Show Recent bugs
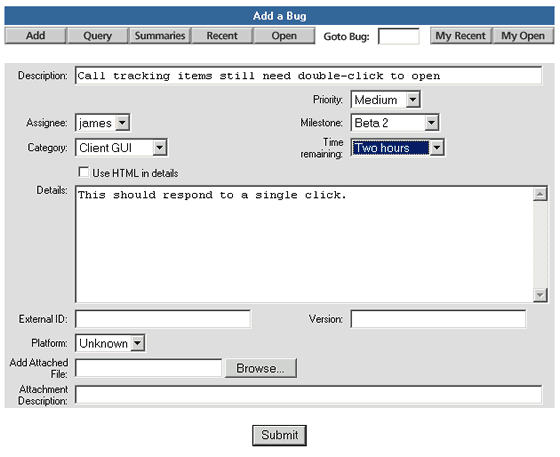560x457 pixels. pyautogui.click(x=222, y=36)
